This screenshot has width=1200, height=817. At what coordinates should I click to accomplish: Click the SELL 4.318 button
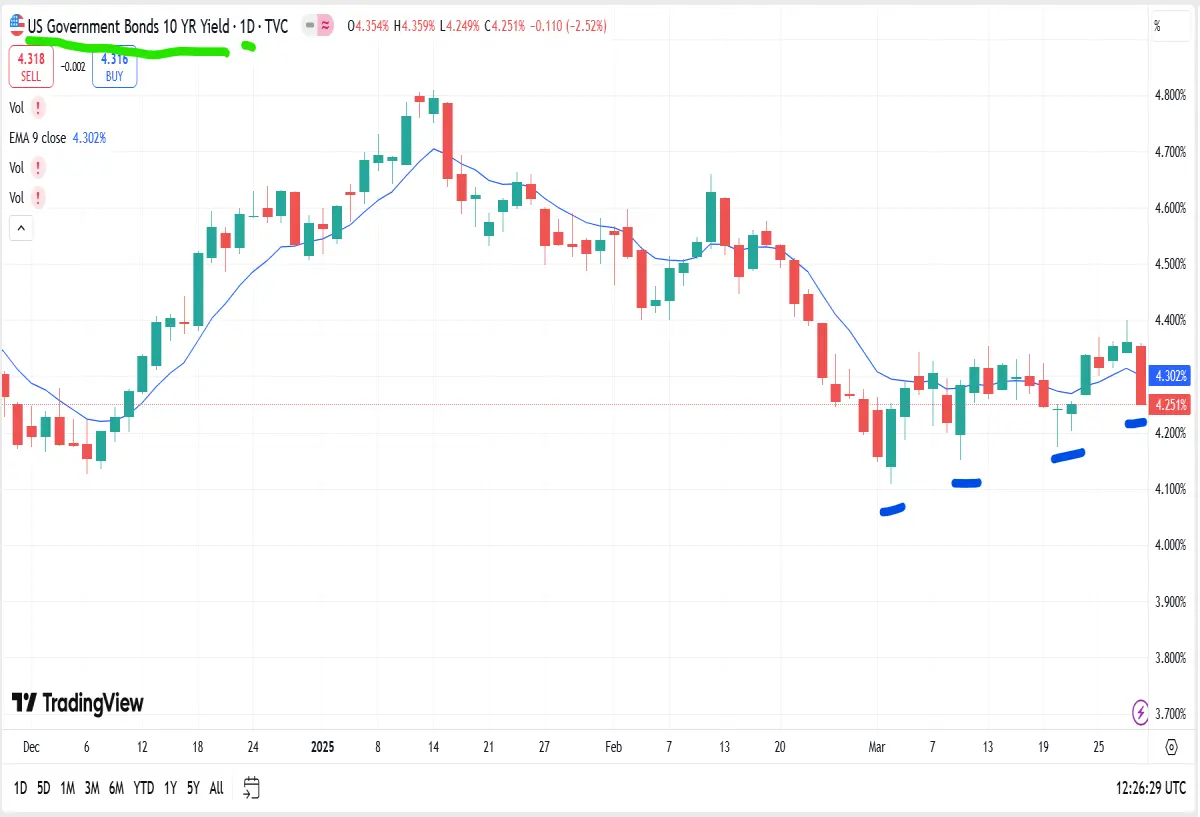click(30, 67)
